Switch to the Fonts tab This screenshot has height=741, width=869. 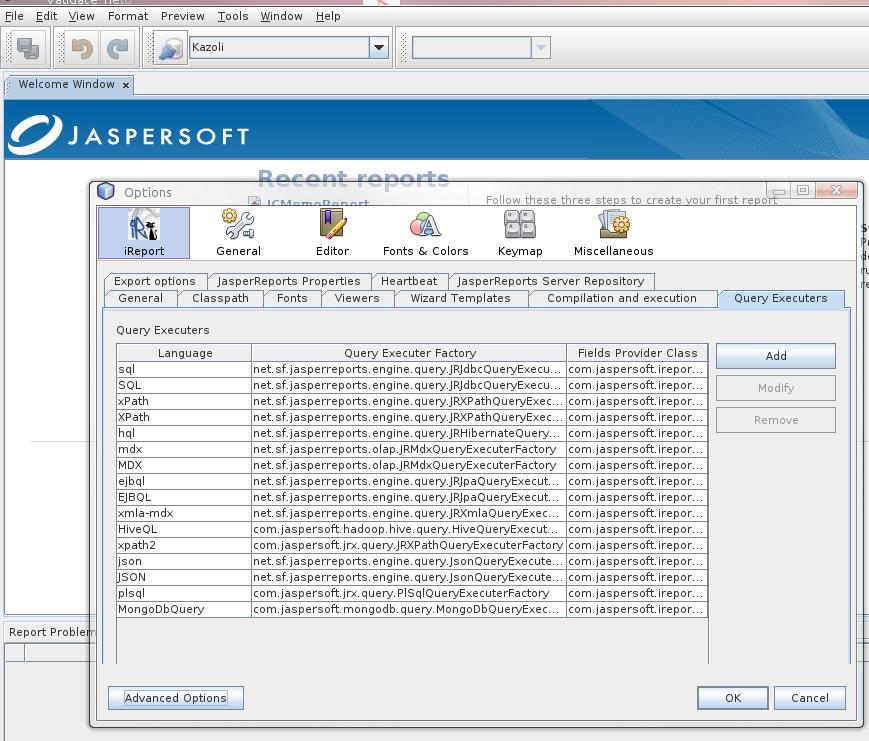click(292, 298)
